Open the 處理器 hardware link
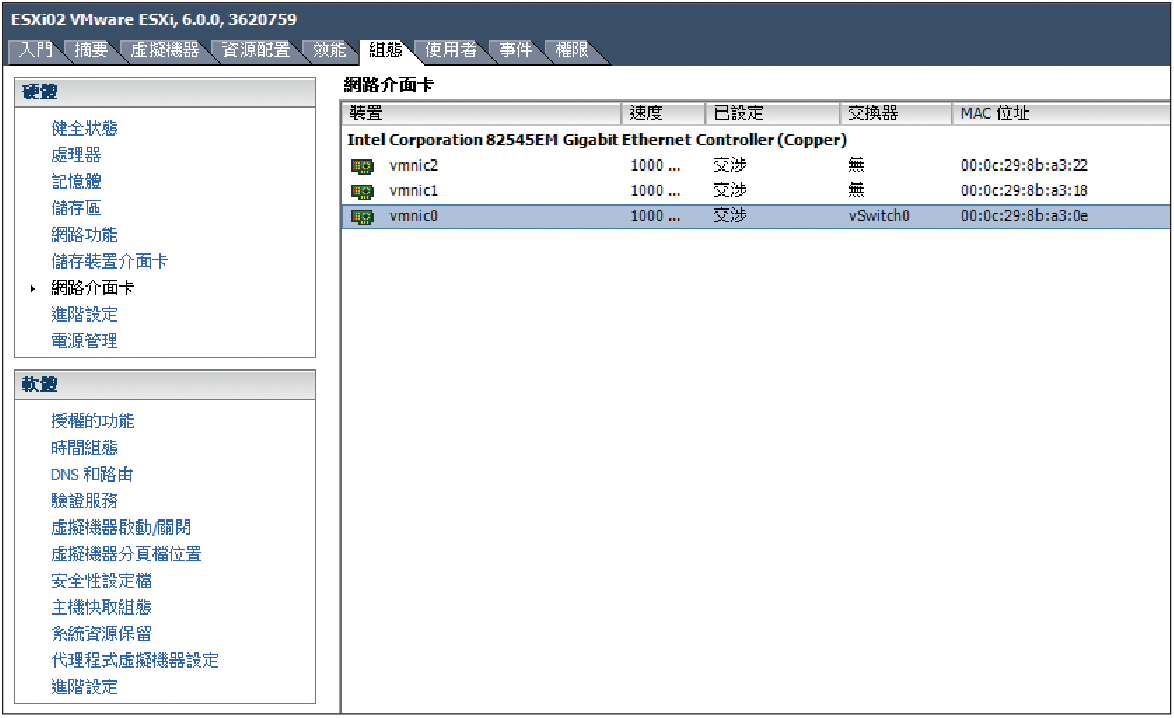1174x718 pixels. [76, 155]
